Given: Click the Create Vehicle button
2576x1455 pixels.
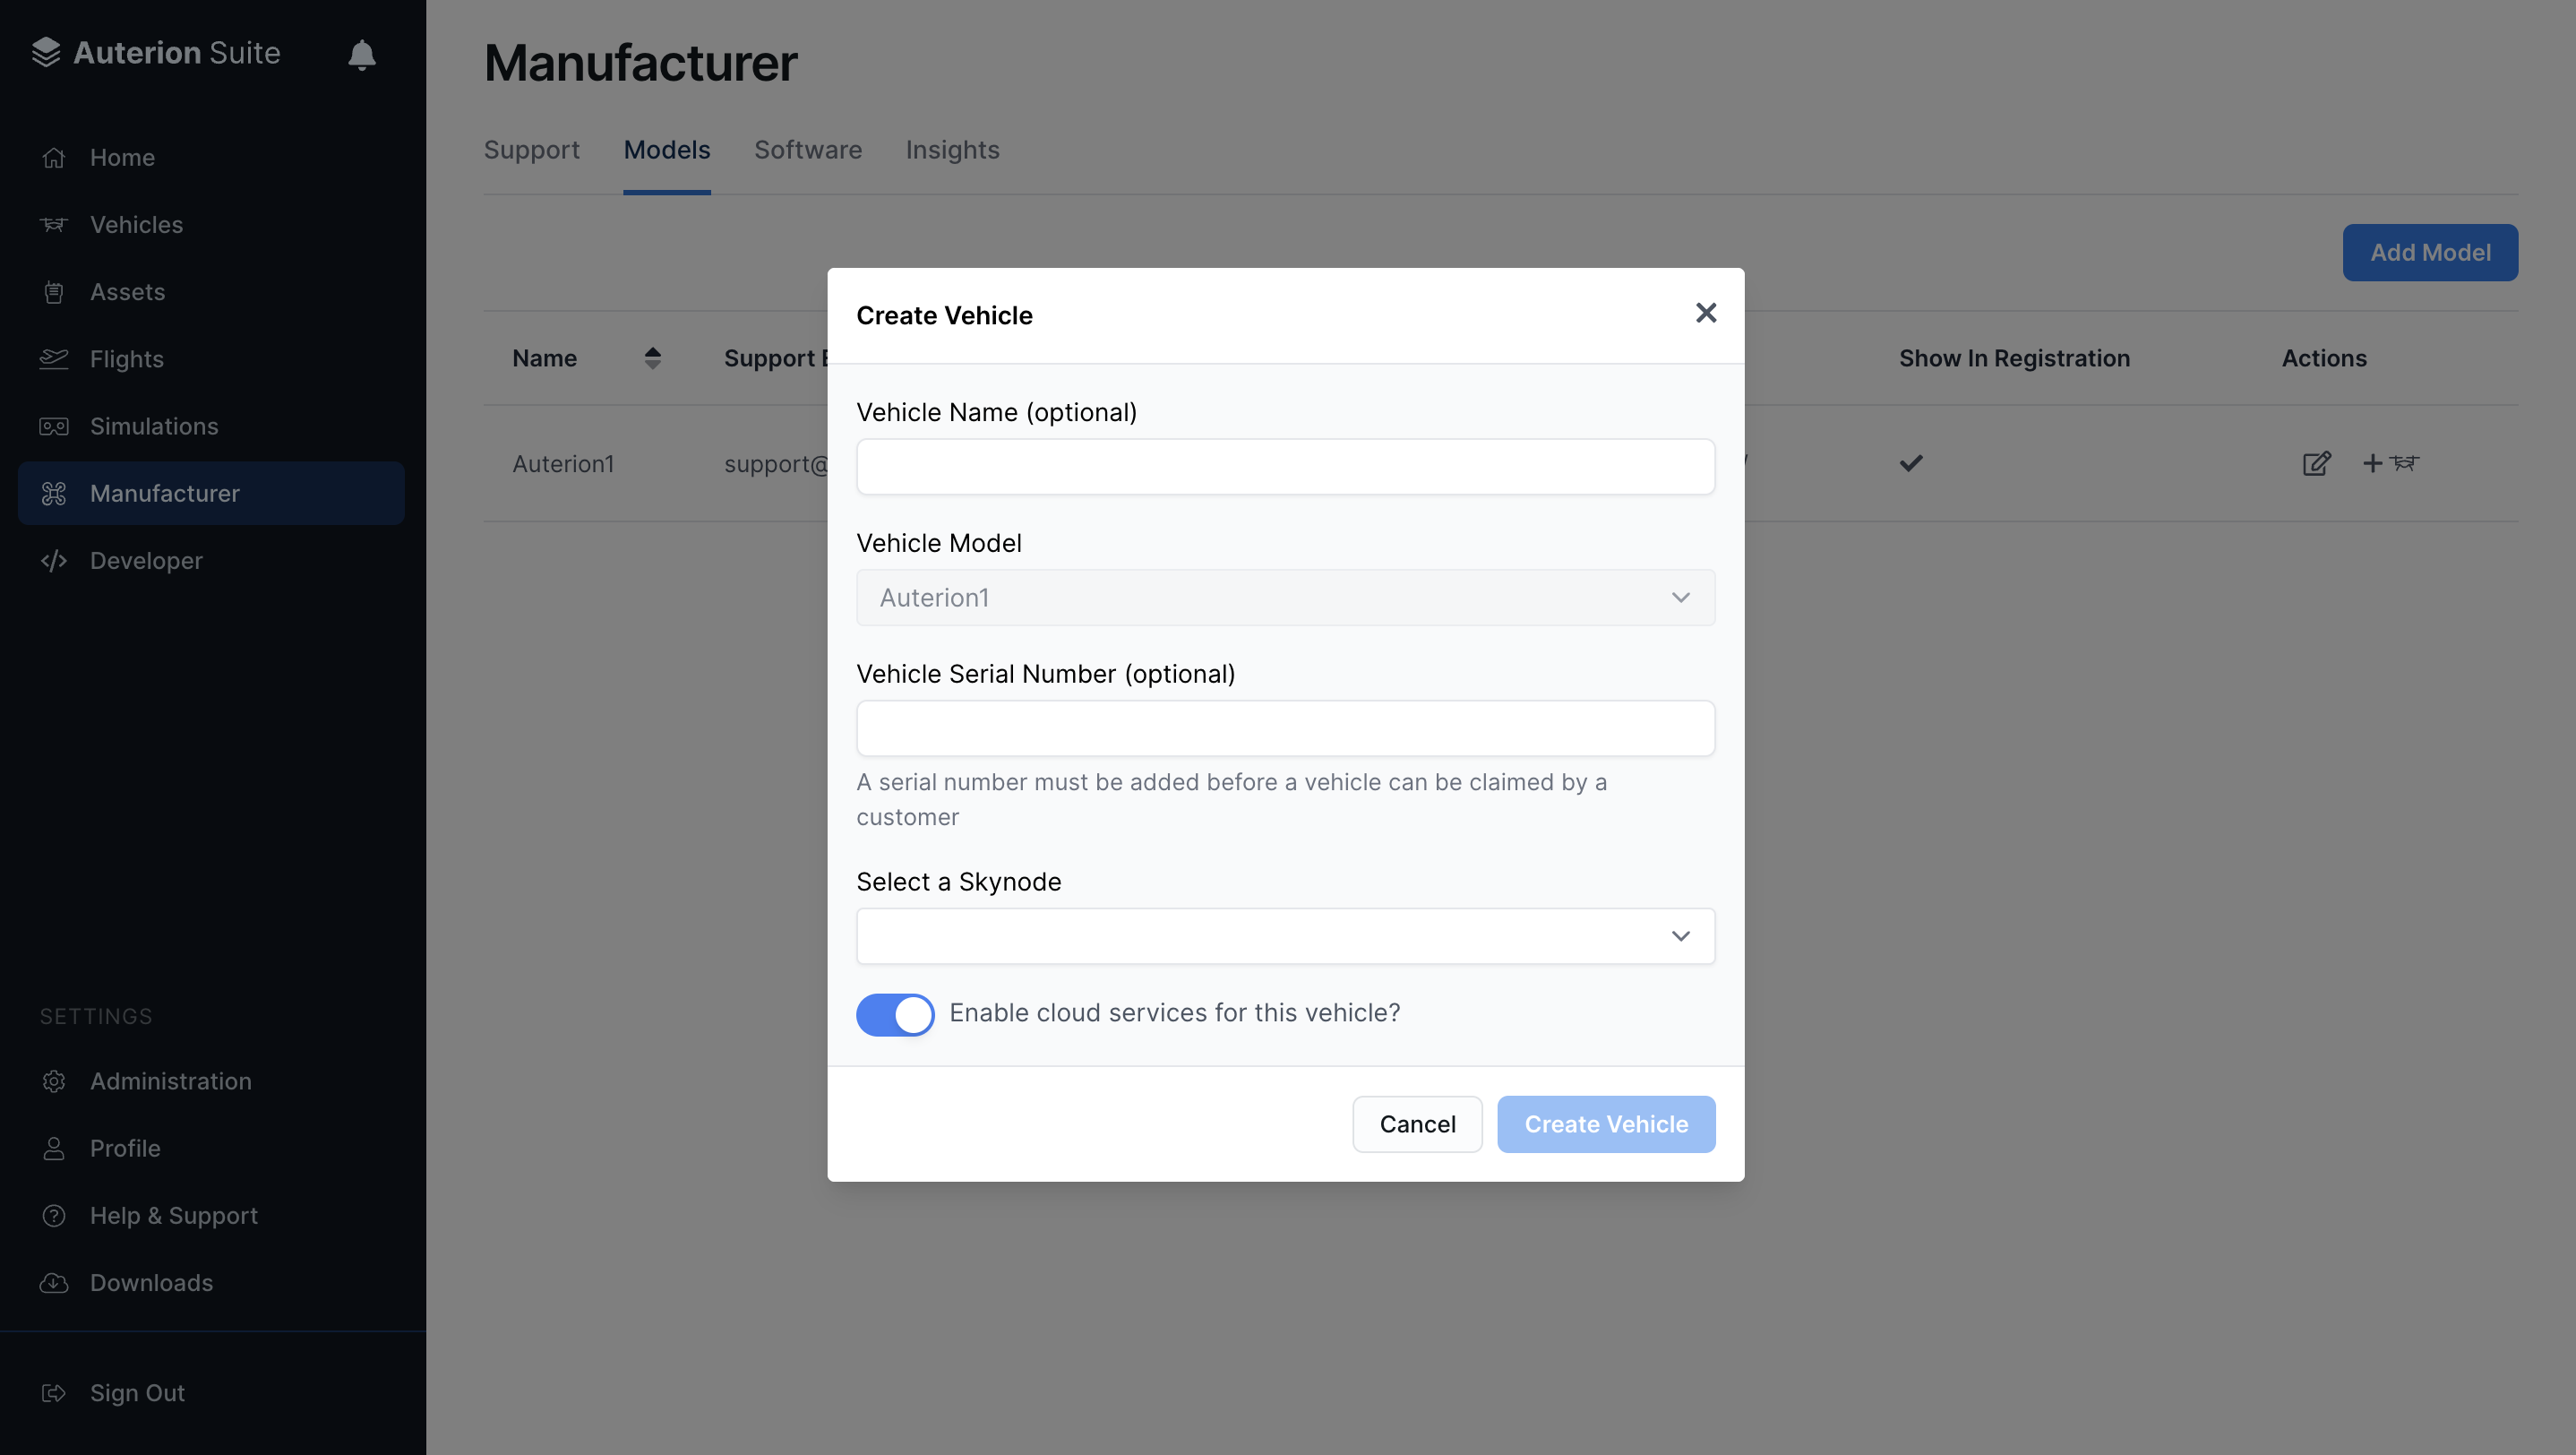Looking at the screenshot, I should pyautogui.click(x=1605, y=1124).
